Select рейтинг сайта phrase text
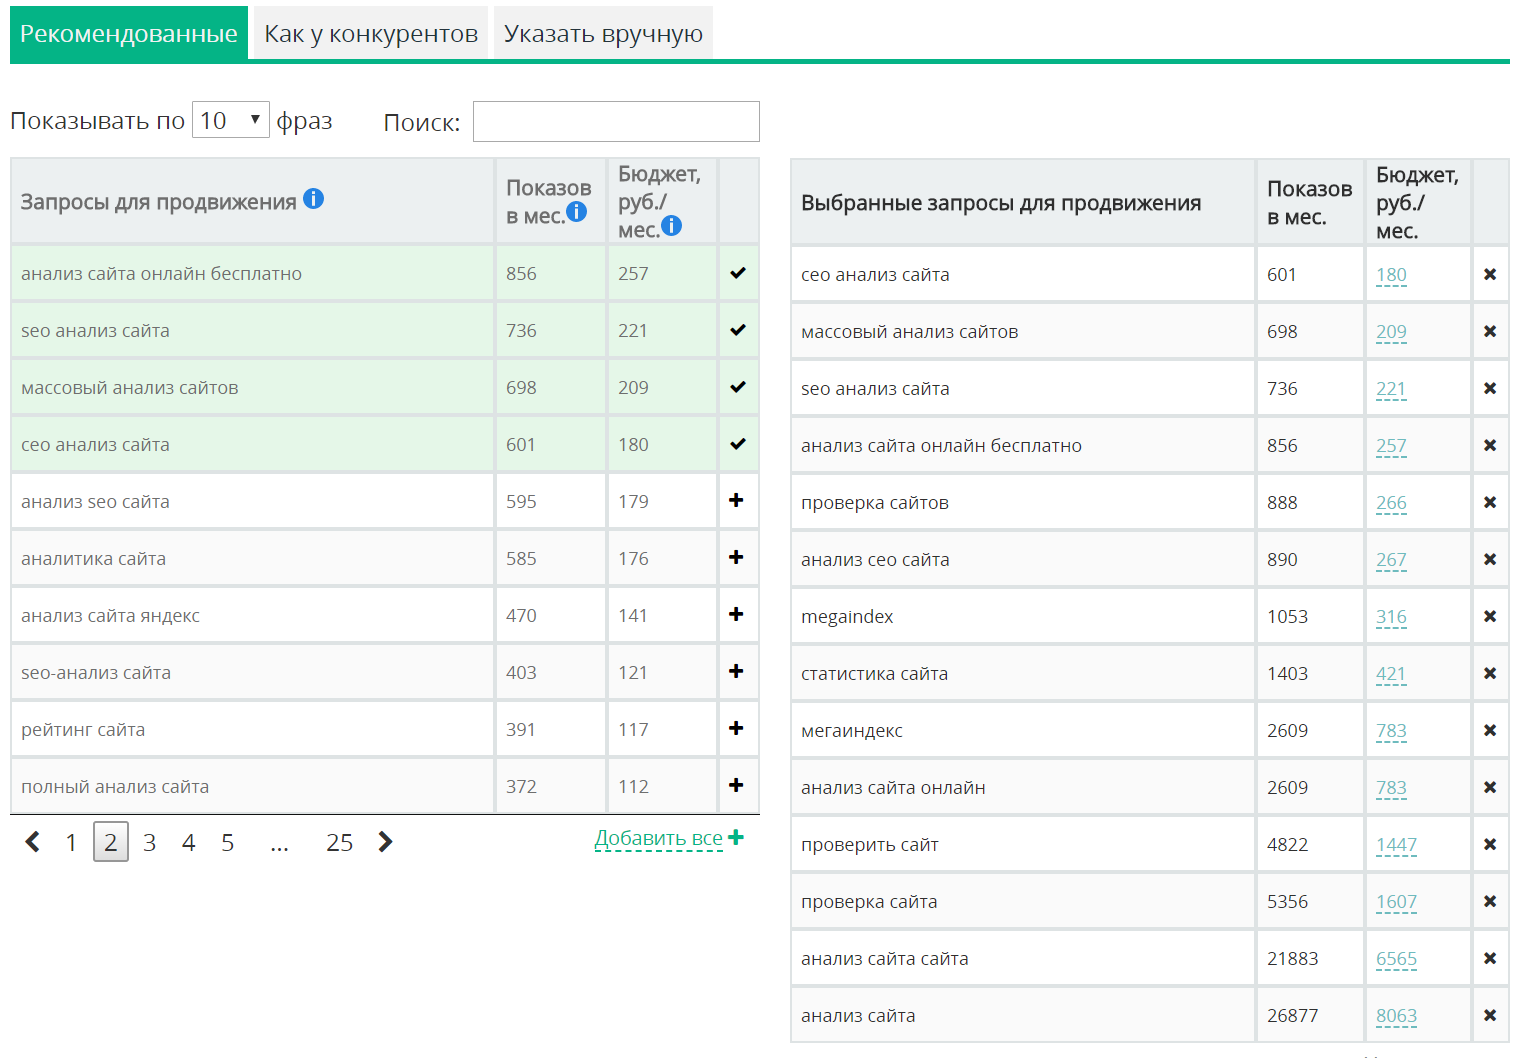 point(83,729)
